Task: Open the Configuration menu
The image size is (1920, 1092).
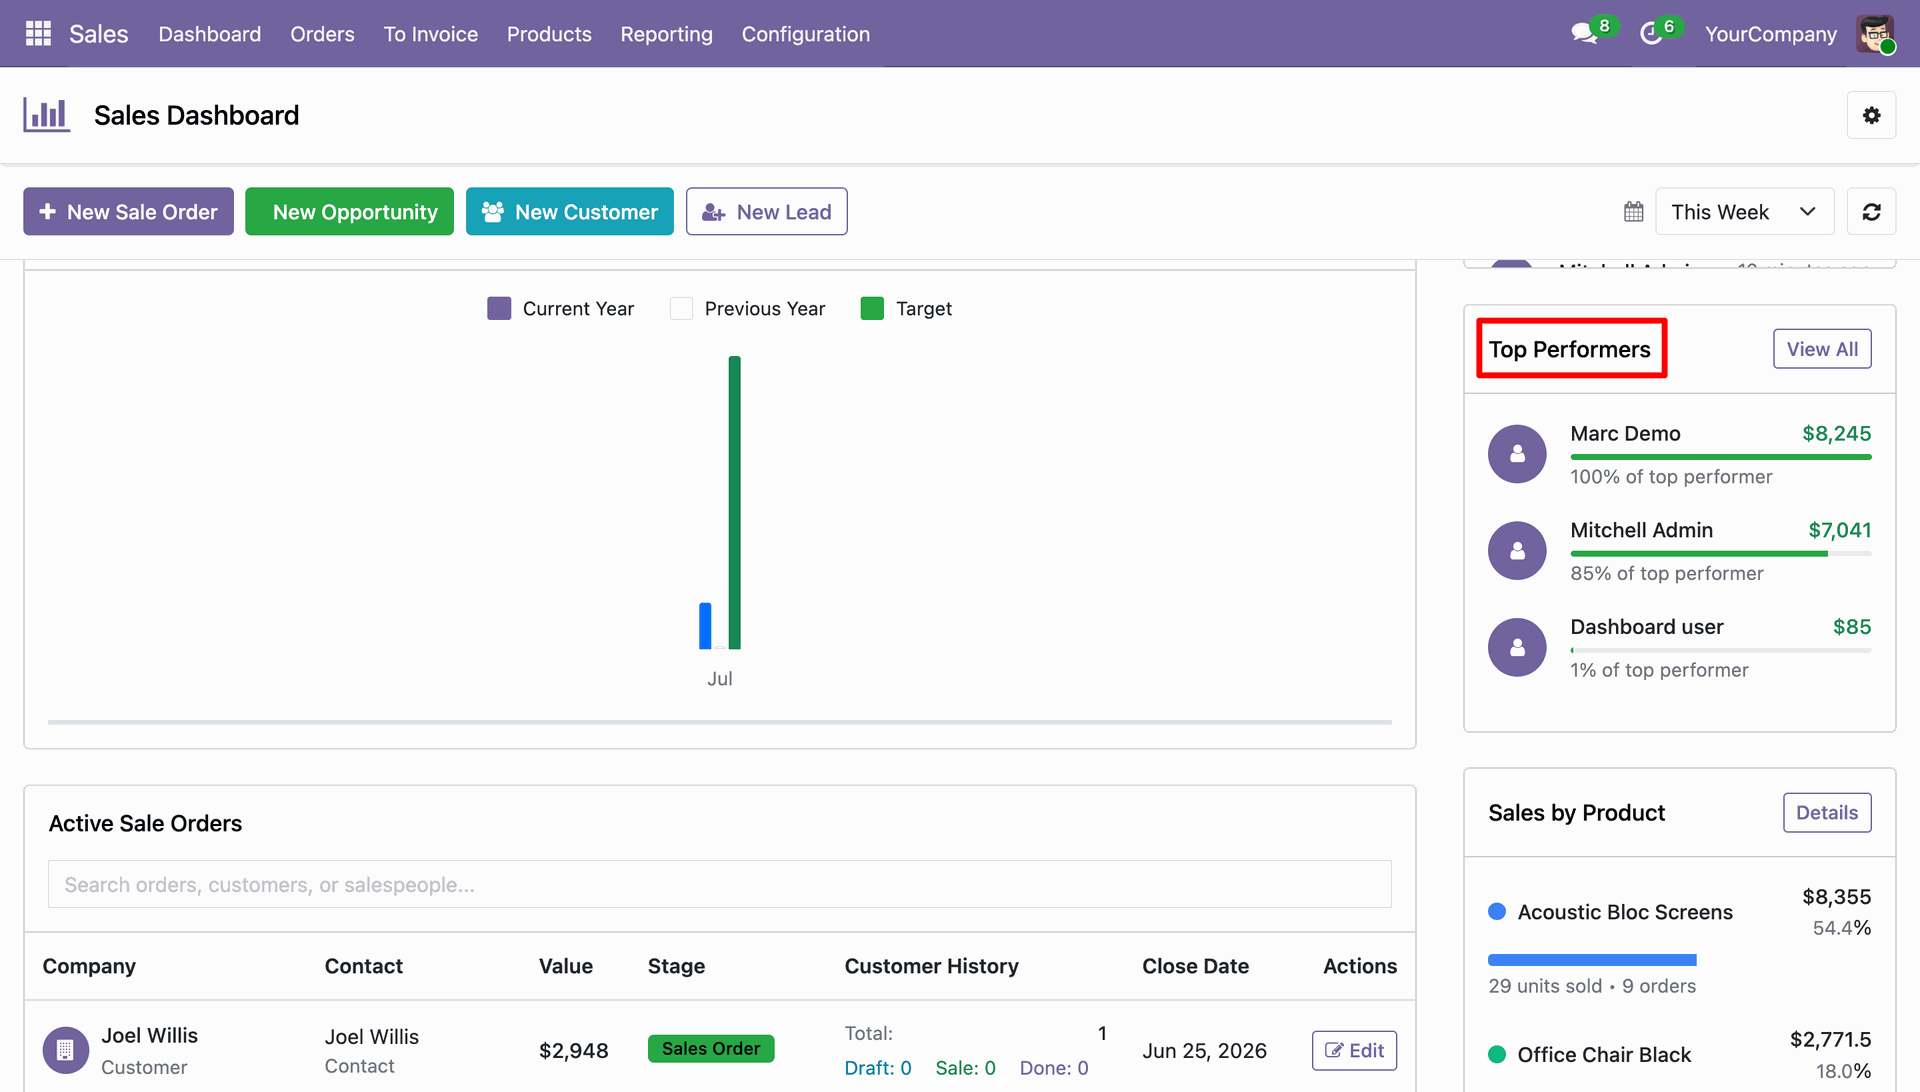Action: [806, 34]
